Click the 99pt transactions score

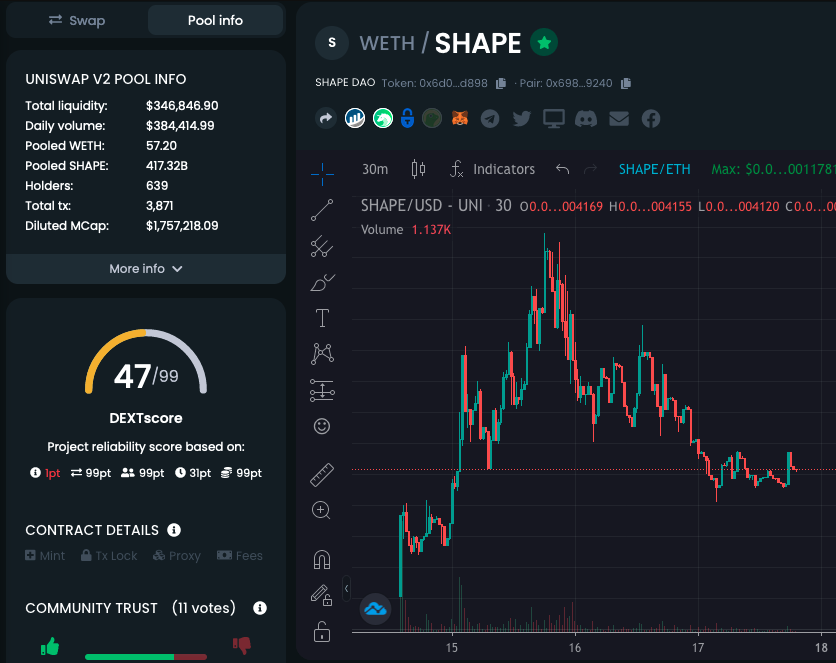pyautogui.click(x=91, y=473)
